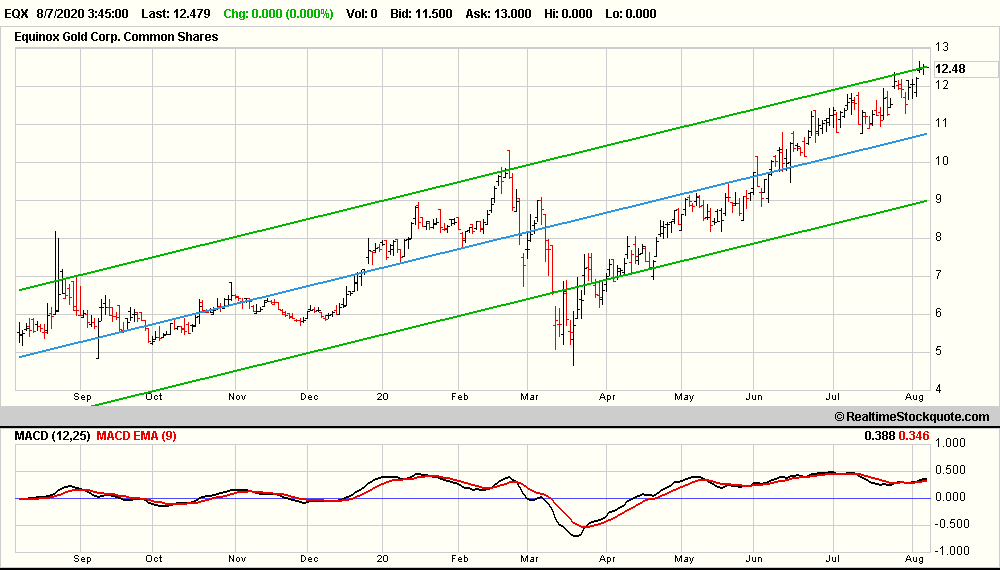
Task: Click the 9 price level on y-axis
Action: 939,199
